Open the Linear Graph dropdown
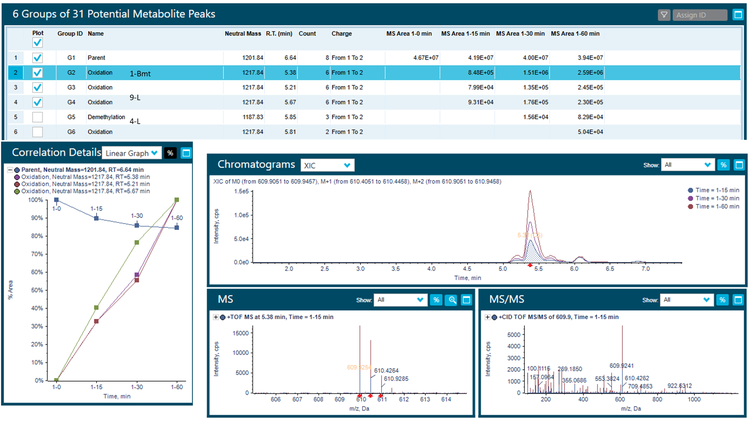The height and width of the screenshot is (422, 750). pos(131,153)
